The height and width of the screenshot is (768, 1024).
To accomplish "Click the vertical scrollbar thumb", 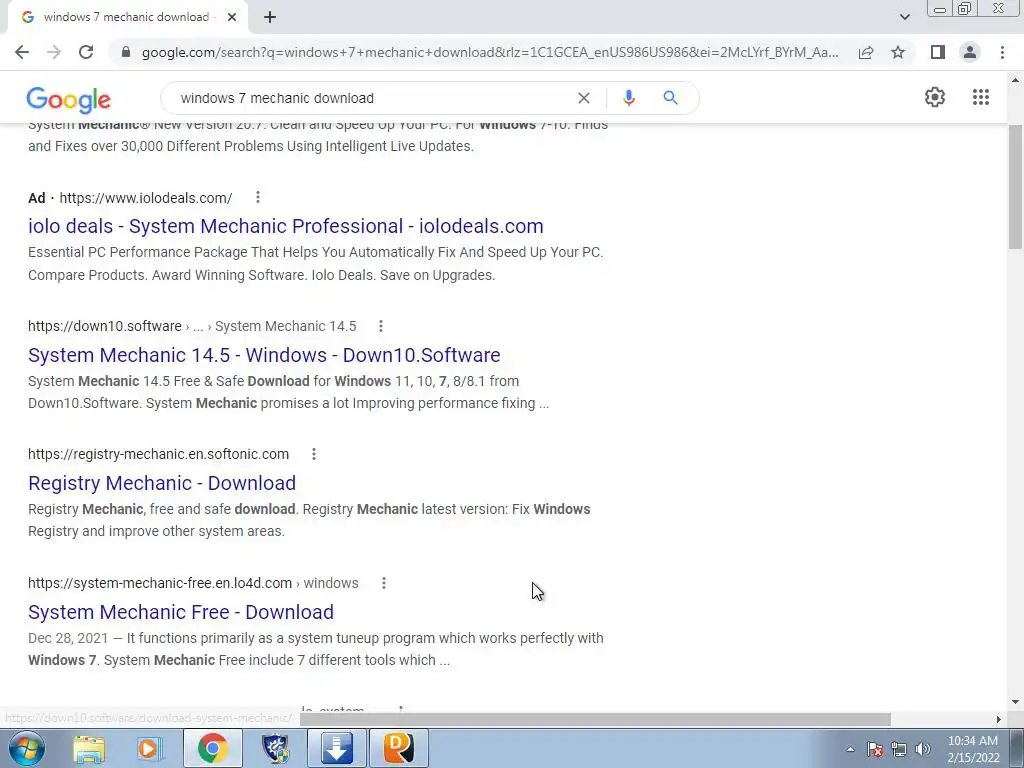I will coord(1015,187).
